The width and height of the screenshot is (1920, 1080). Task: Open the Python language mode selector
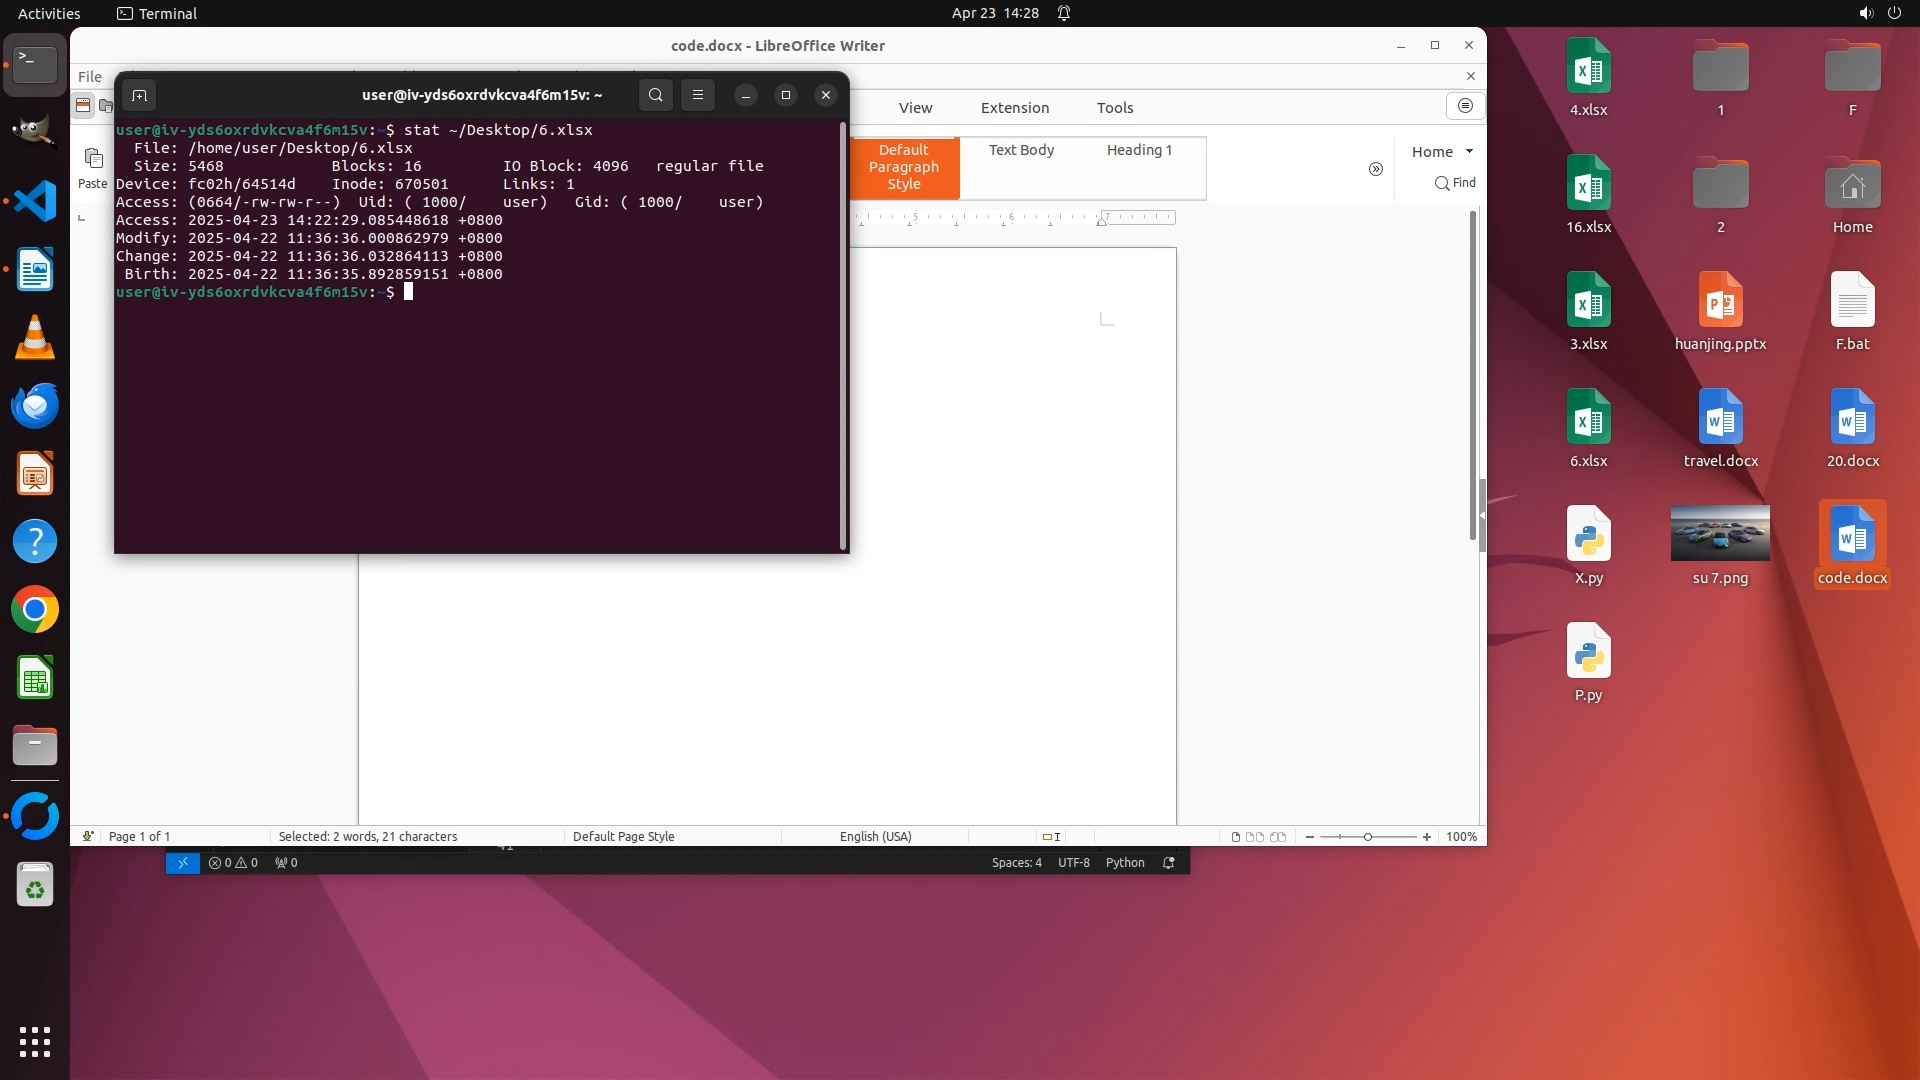click(x=1124, y=863)
